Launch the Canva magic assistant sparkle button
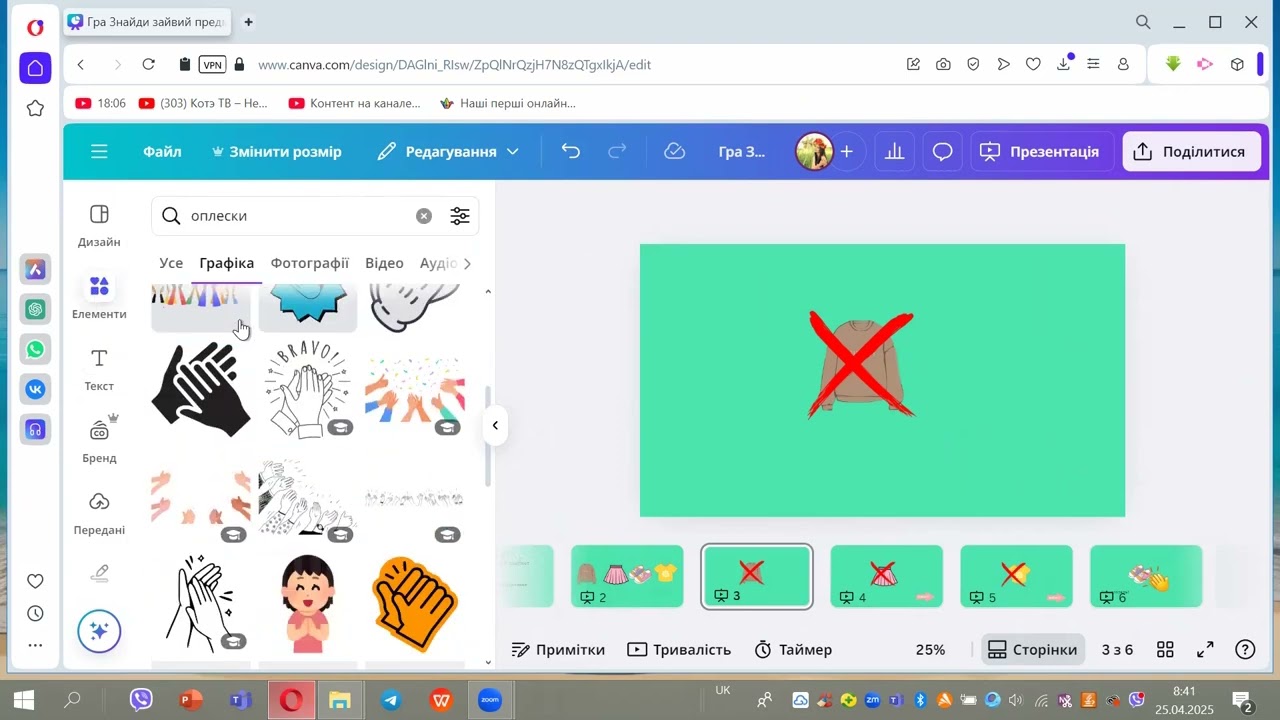This screenshot has width=1280, height=720. pos(99,631)
